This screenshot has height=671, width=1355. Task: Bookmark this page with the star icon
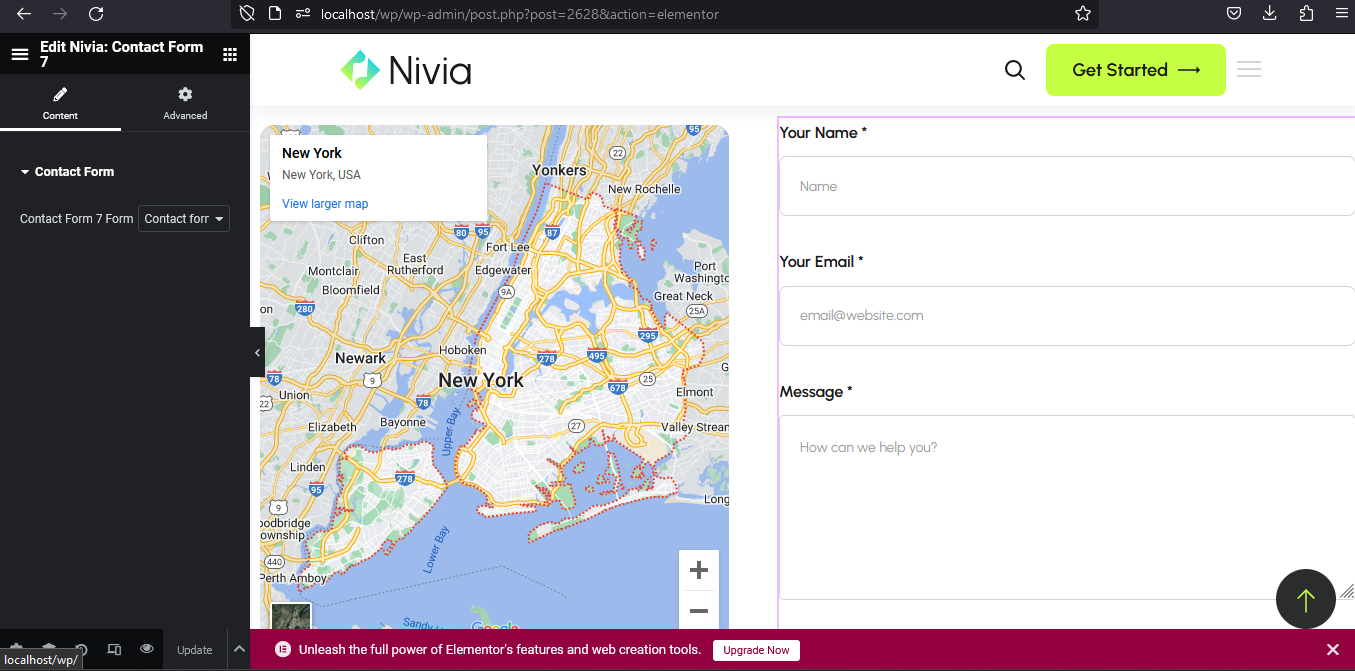tap(1082, 14)
